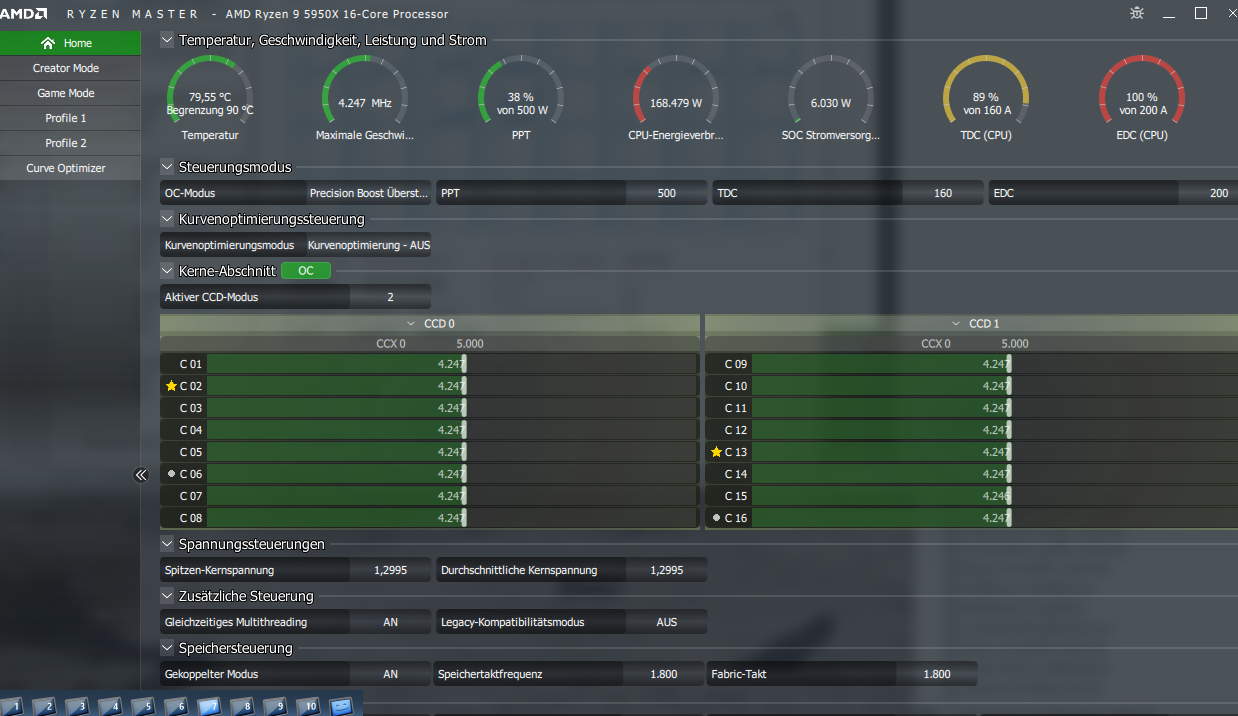
Task: Open Profile 1
Action: point(70,118)
